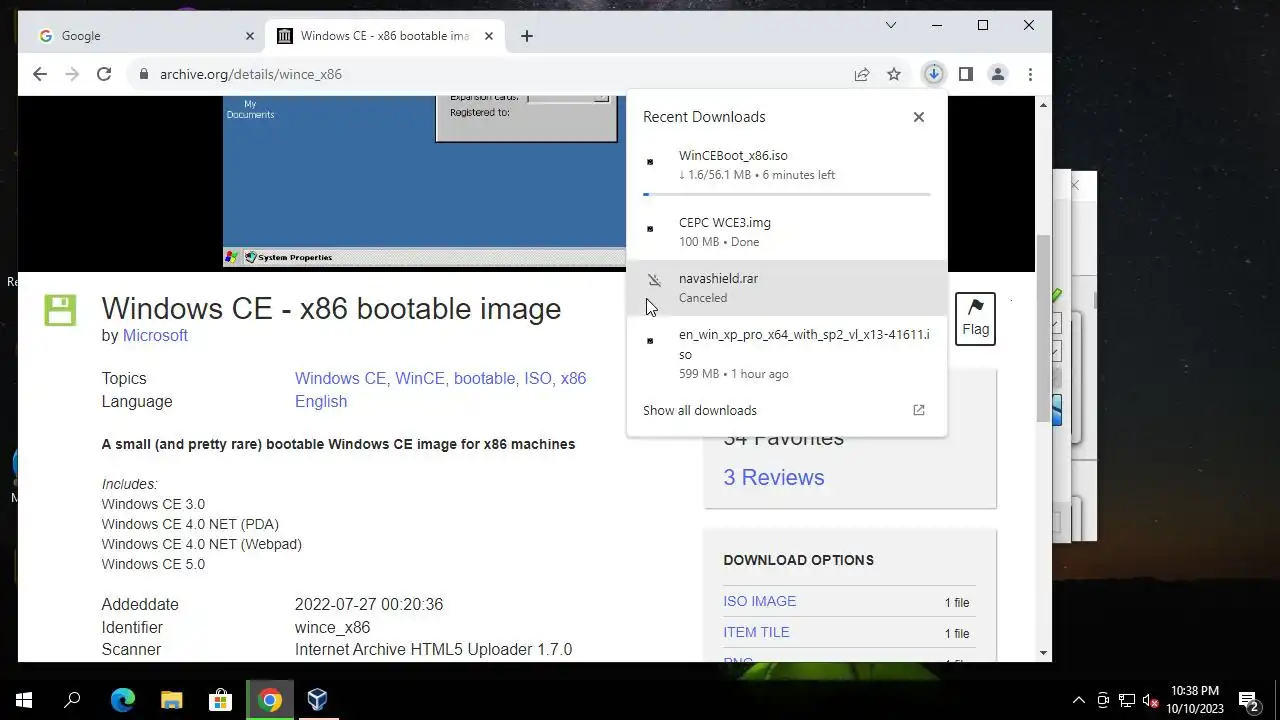This screenshot has height=720, width=1280.
Task: Click the ISO IMAGE download option
Action: pyautogui.click(x=760, y=601)
